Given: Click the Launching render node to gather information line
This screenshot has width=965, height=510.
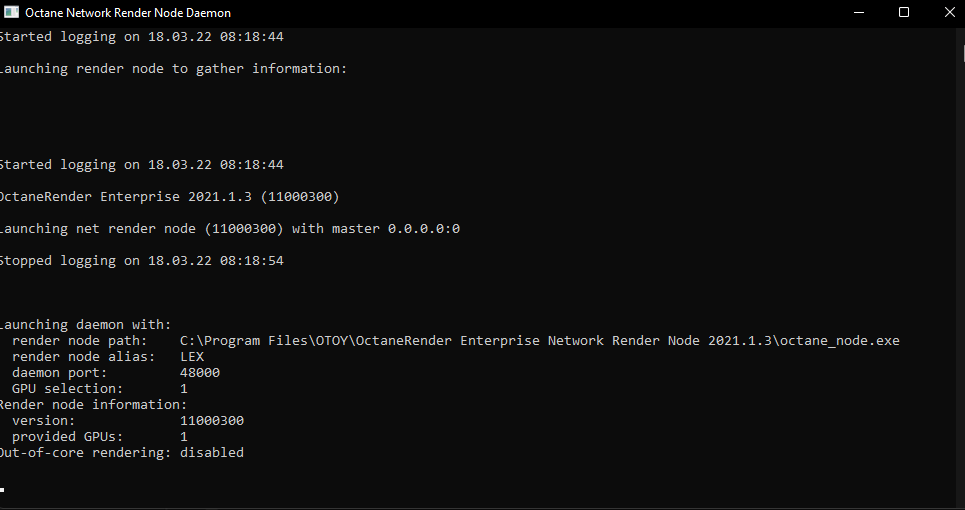Looking at the screenshot, I should 172,69.
